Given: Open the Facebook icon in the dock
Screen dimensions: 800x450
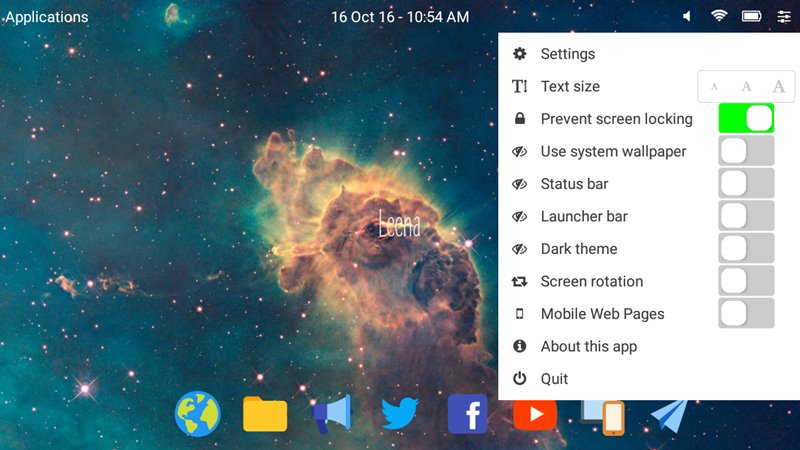Looking at the screenshot, I should (x=467, y=414).
